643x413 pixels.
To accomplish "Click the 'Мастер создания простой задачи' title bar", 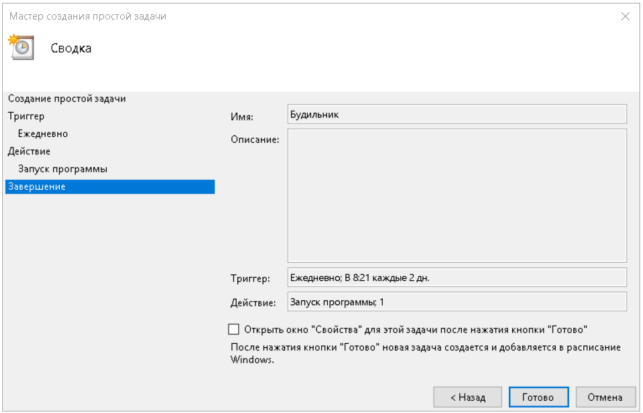I will pyautogui.click(x=88, y=16).
